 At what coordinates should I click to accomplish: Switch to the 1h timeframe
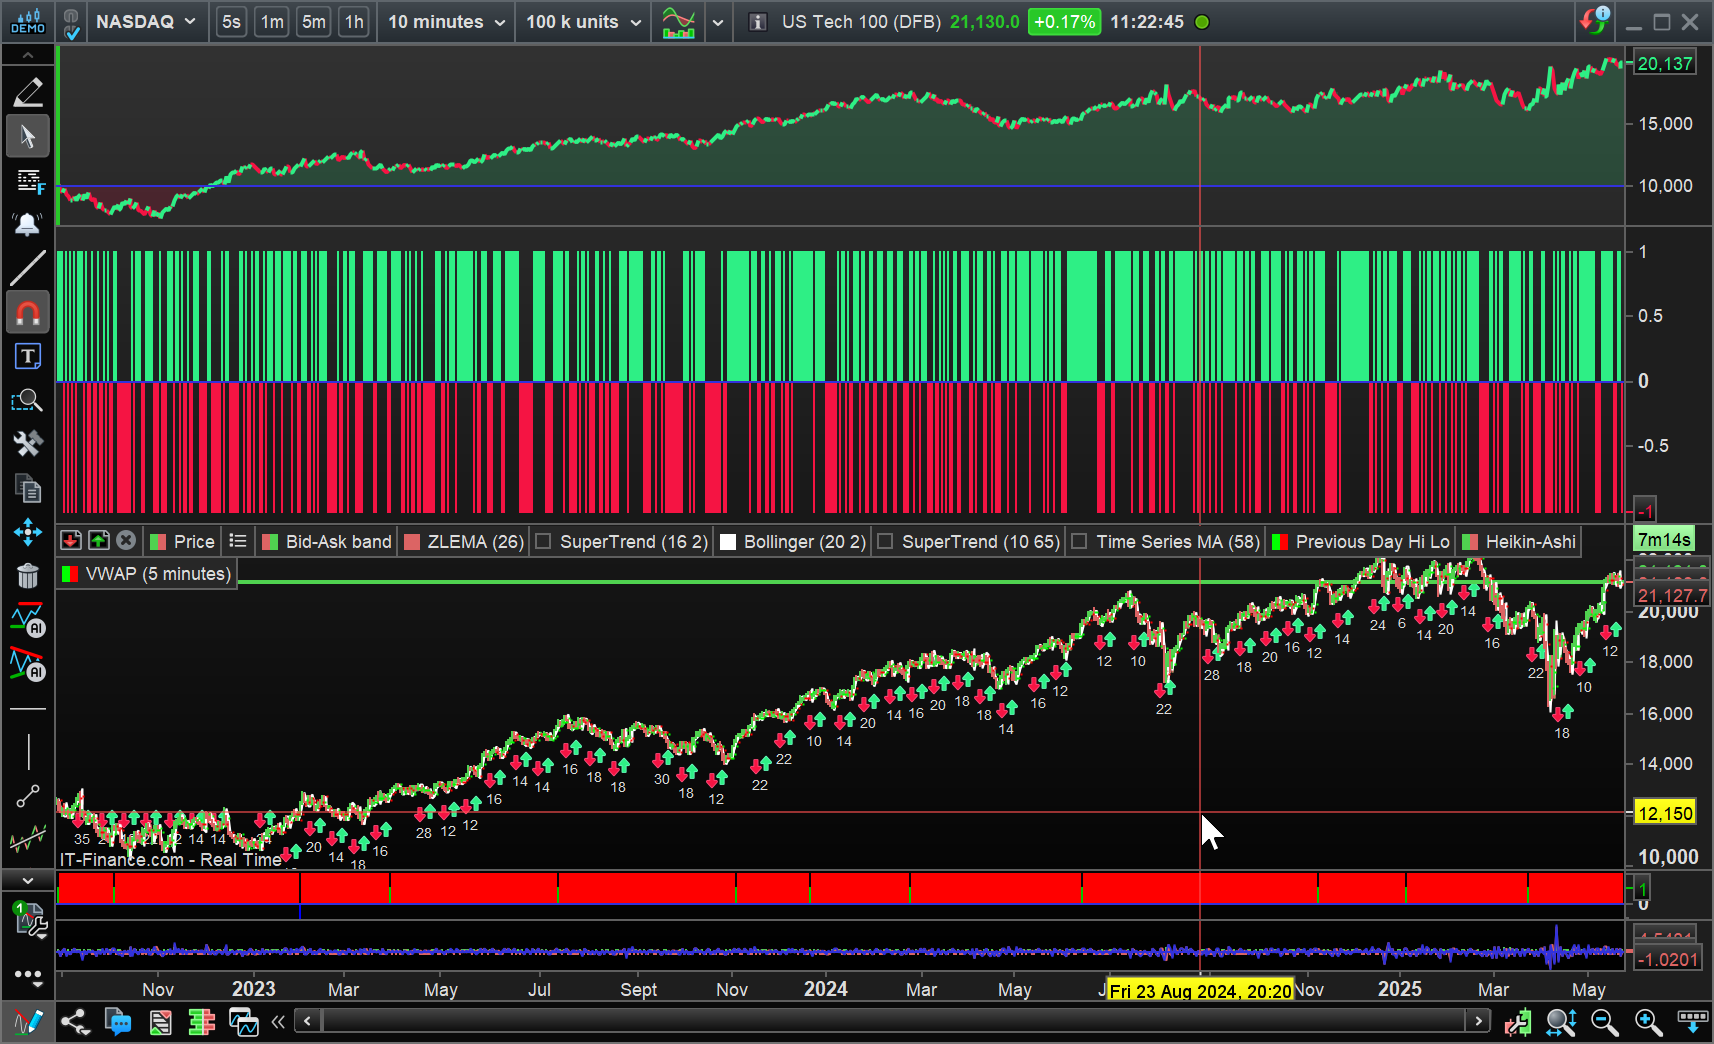coord(354,22)
